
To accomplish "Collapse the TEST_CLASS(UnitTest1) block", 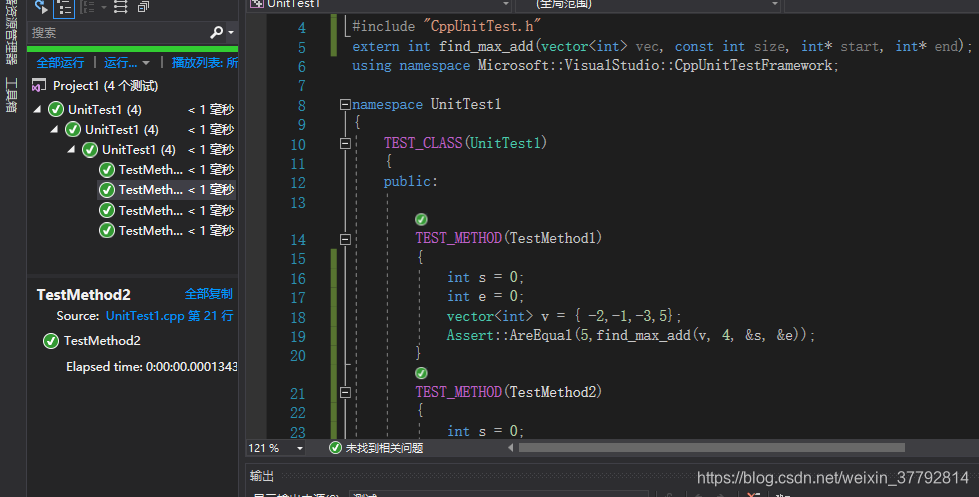I will pos(345,144).
